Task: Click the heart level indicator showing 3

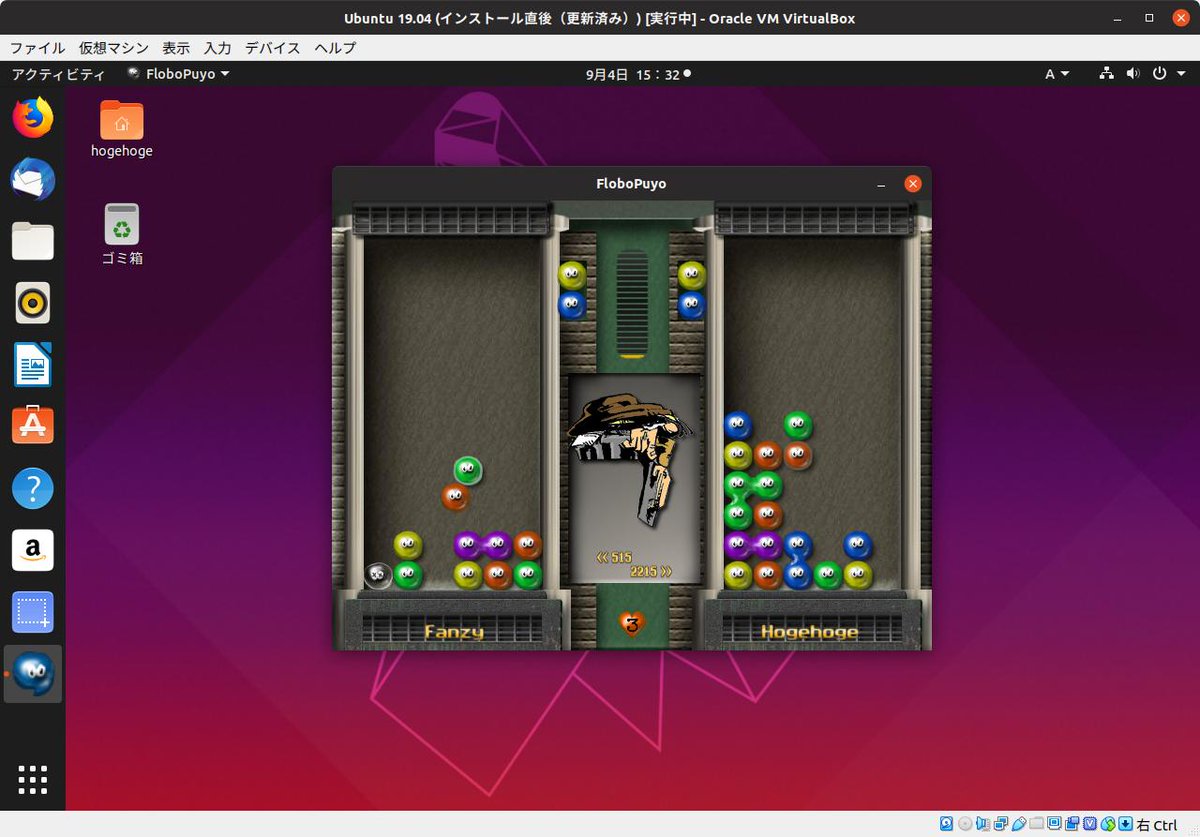Action: click(631, 624)
